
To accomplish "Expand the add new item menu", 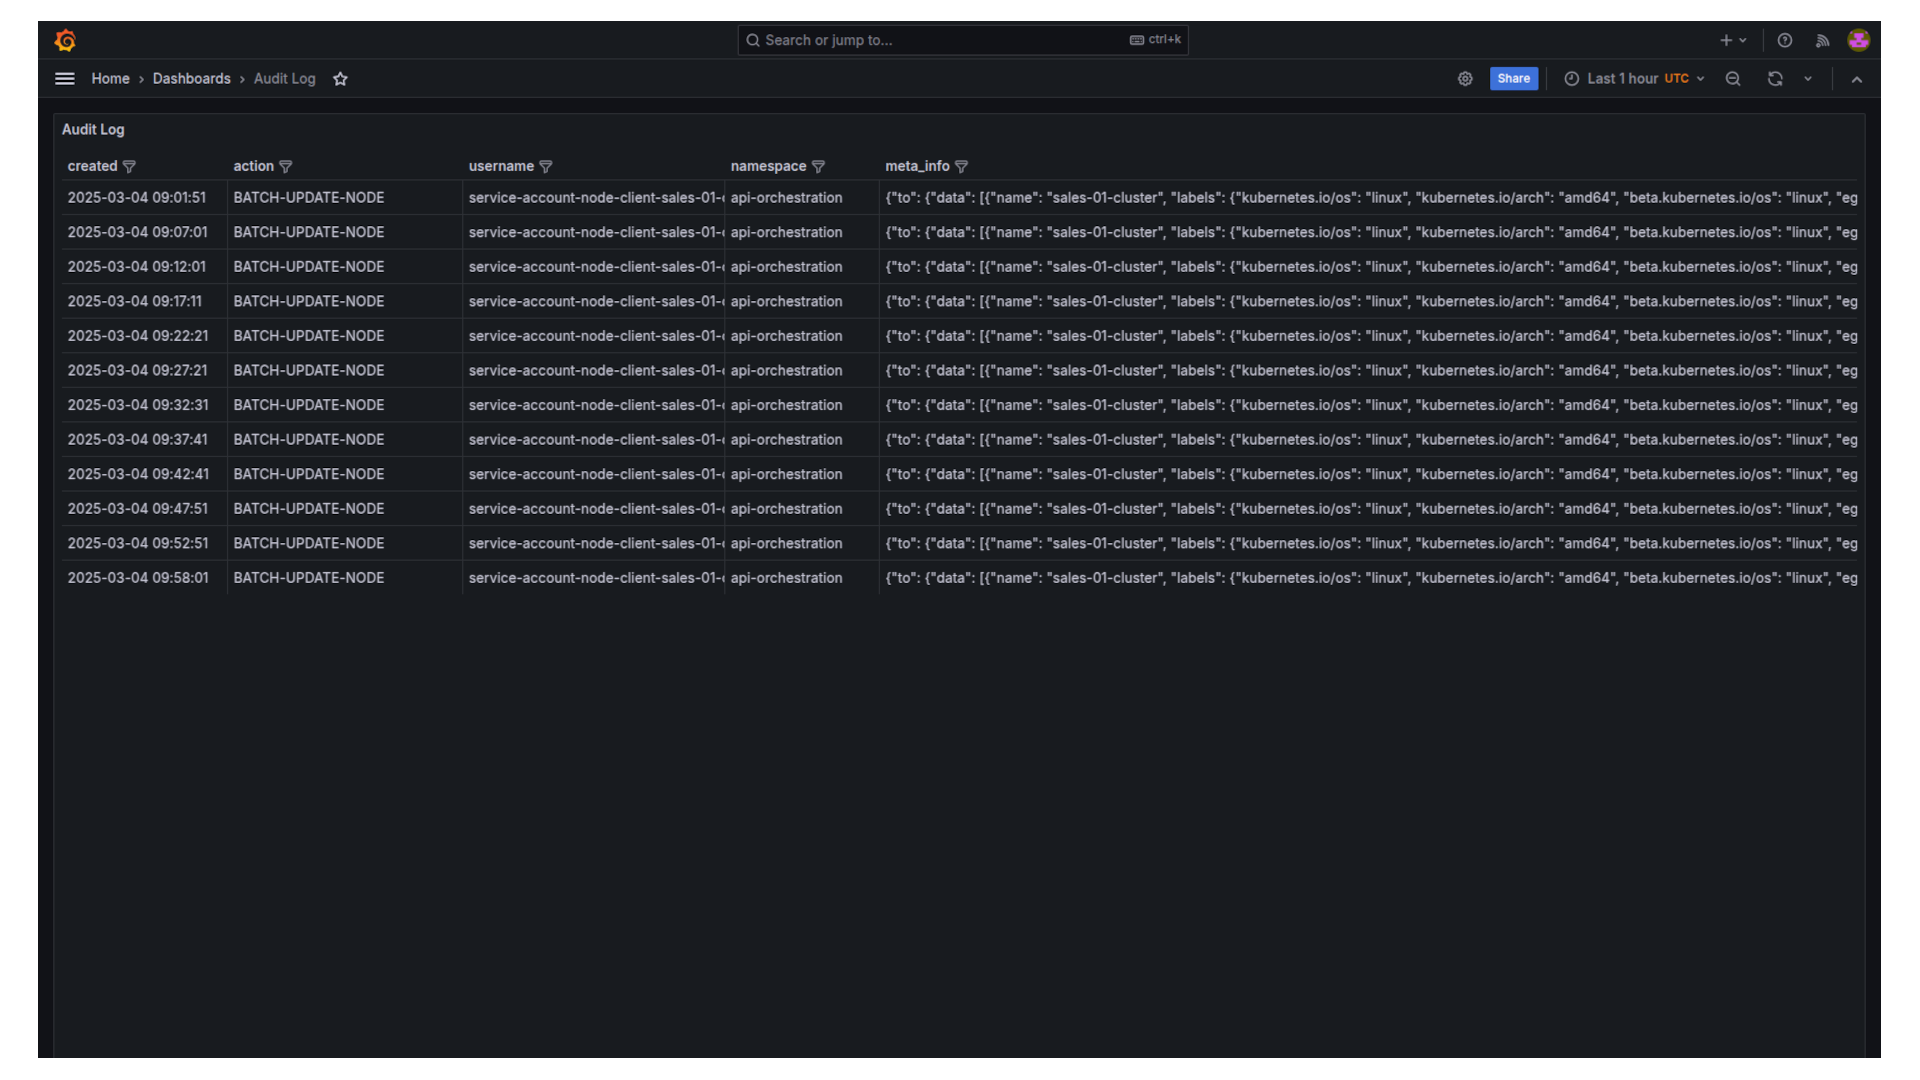I will pyautogui.click(x=1731, y=40).
